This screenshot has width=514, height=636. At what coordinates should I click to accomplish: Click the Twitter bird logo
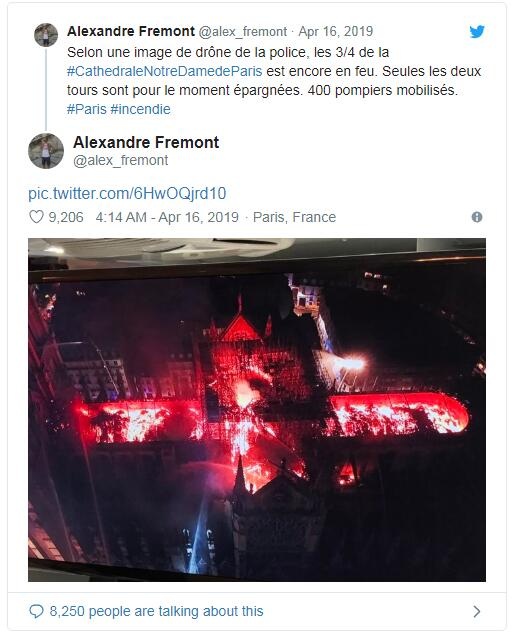coord(477,32)
